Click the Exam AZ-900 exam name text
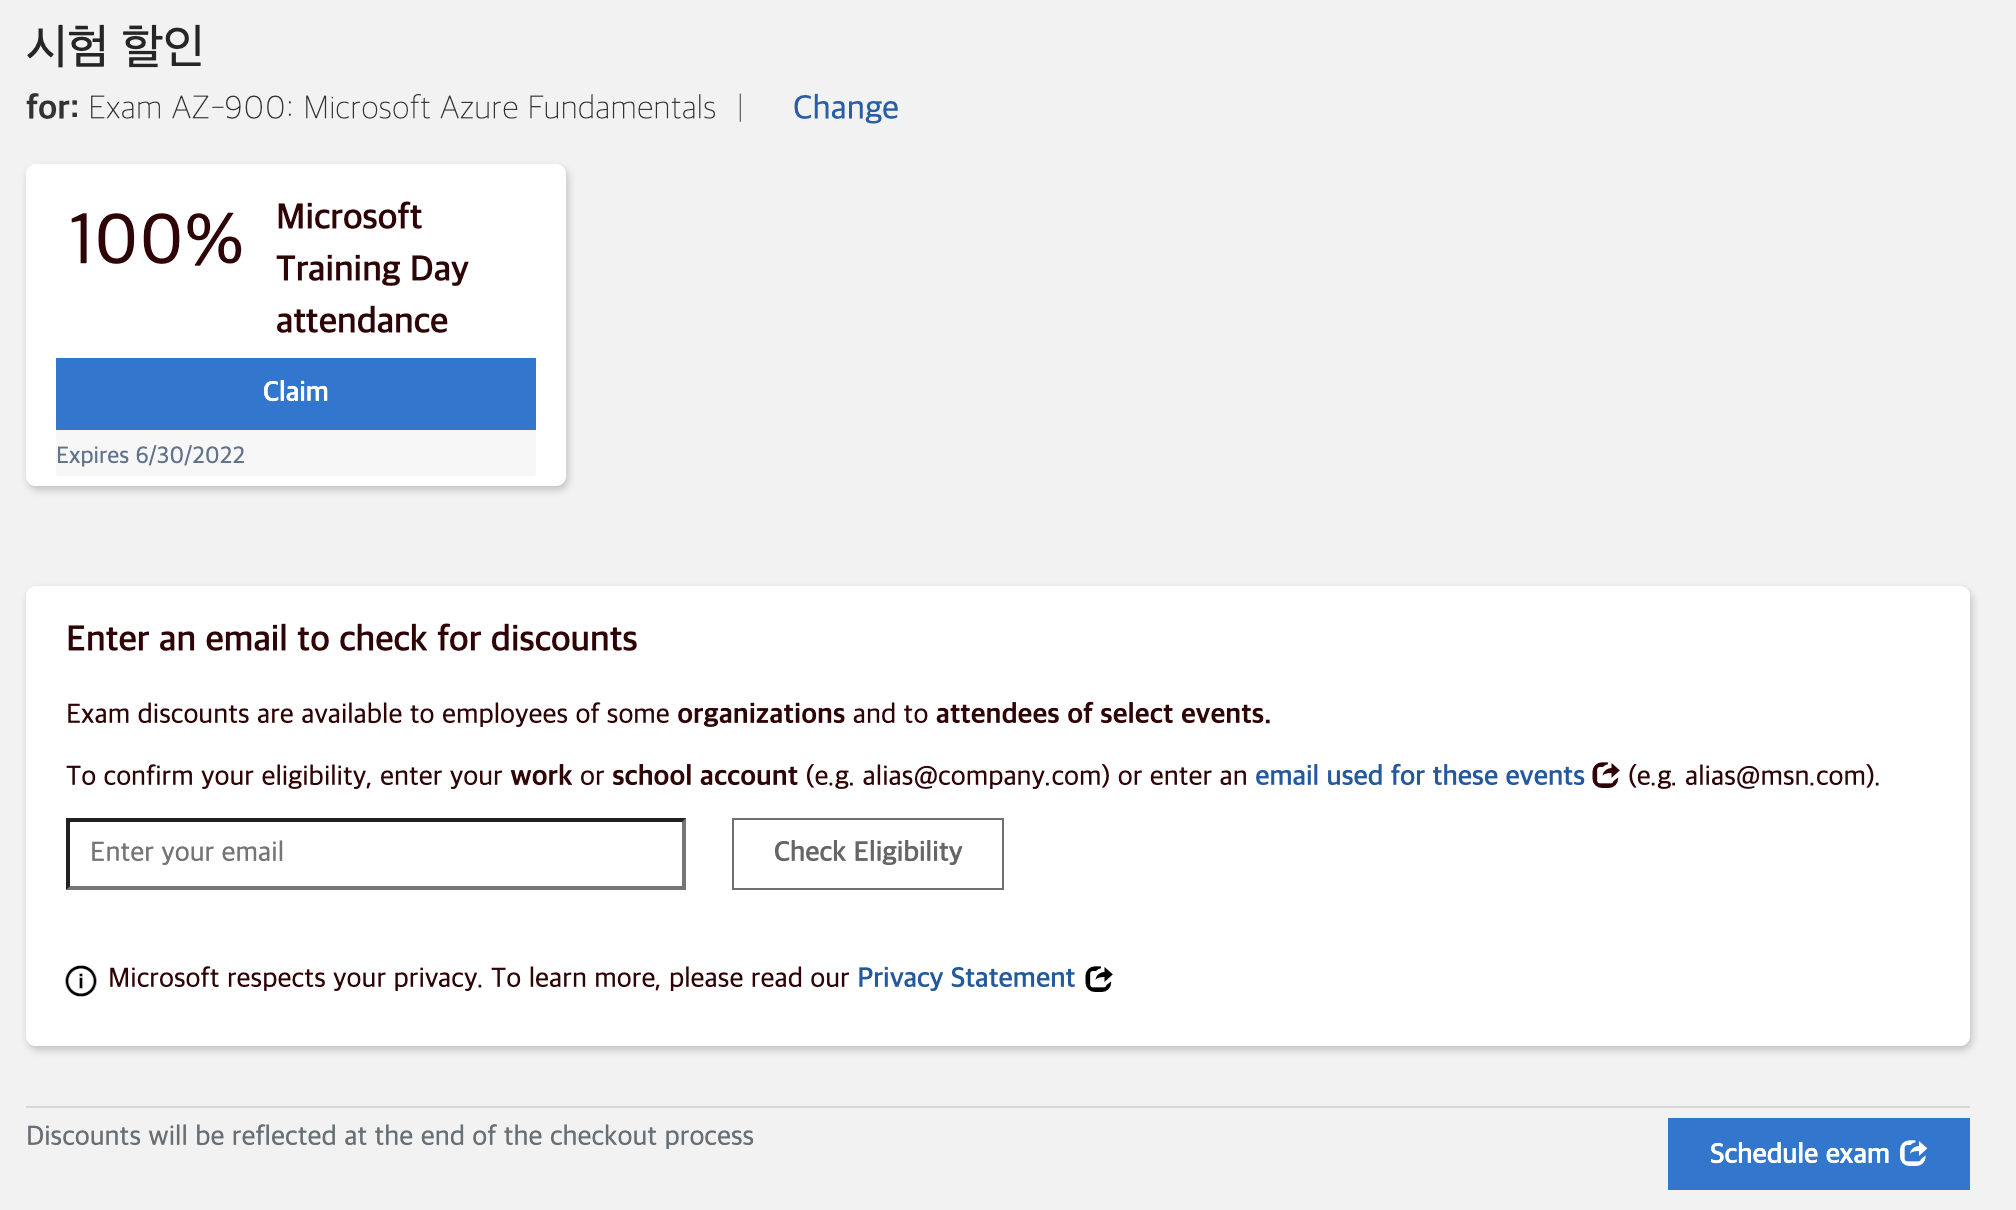Screen dimensions: 2016x1210 (x=402, y=107)
